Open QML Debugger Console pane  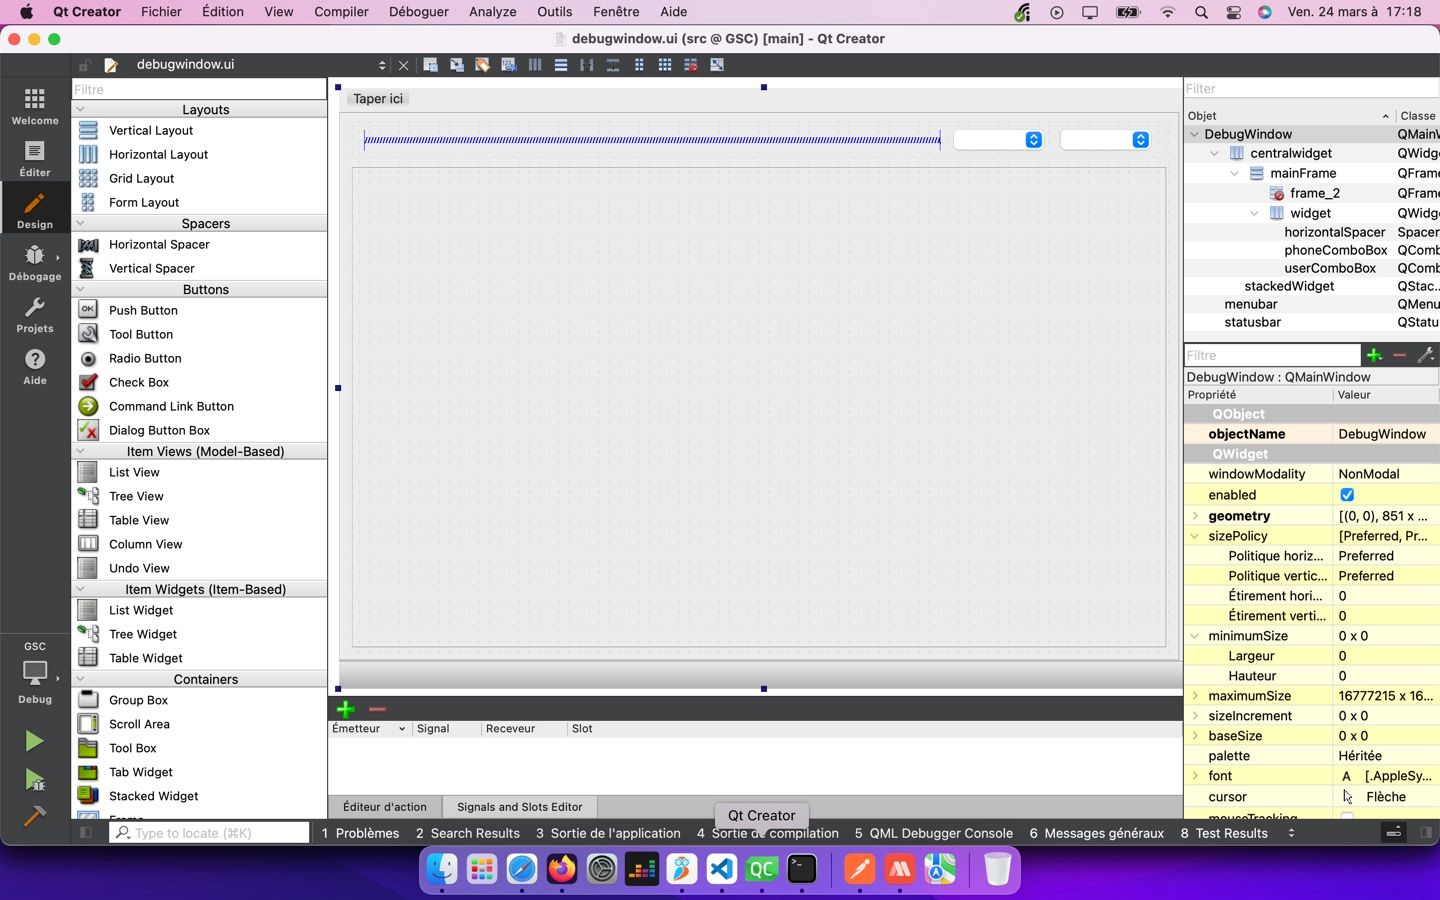pyautogui.click(x=933, y=833)
